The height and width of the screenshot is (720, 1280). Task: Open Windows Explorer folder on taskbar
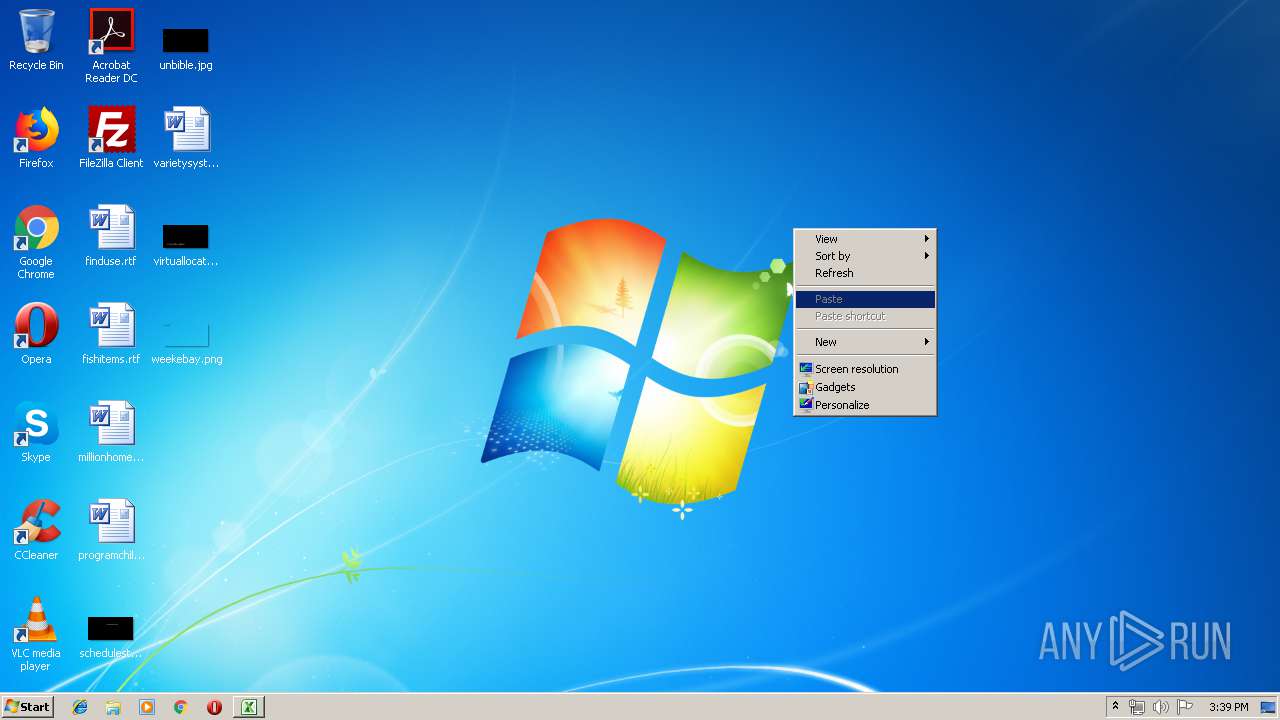pos(113,707)
